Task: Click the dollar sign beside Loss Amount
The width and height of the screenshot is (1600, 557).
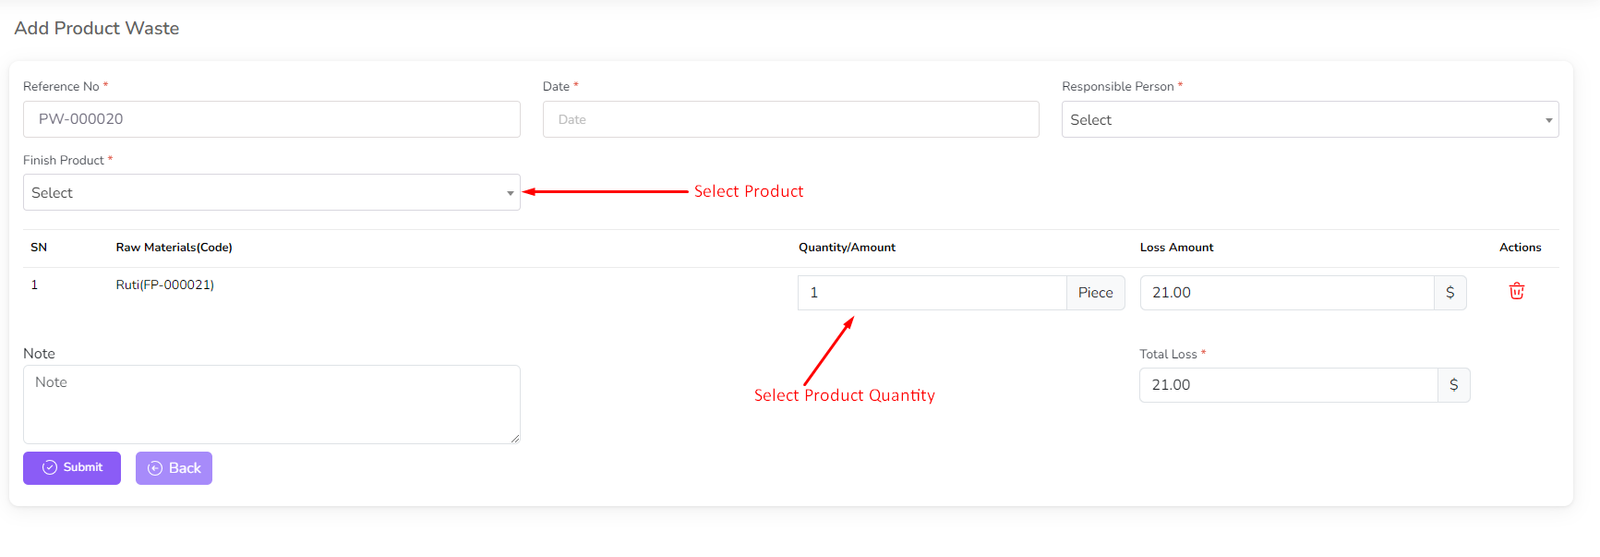Action: (x=1450, y=293)
